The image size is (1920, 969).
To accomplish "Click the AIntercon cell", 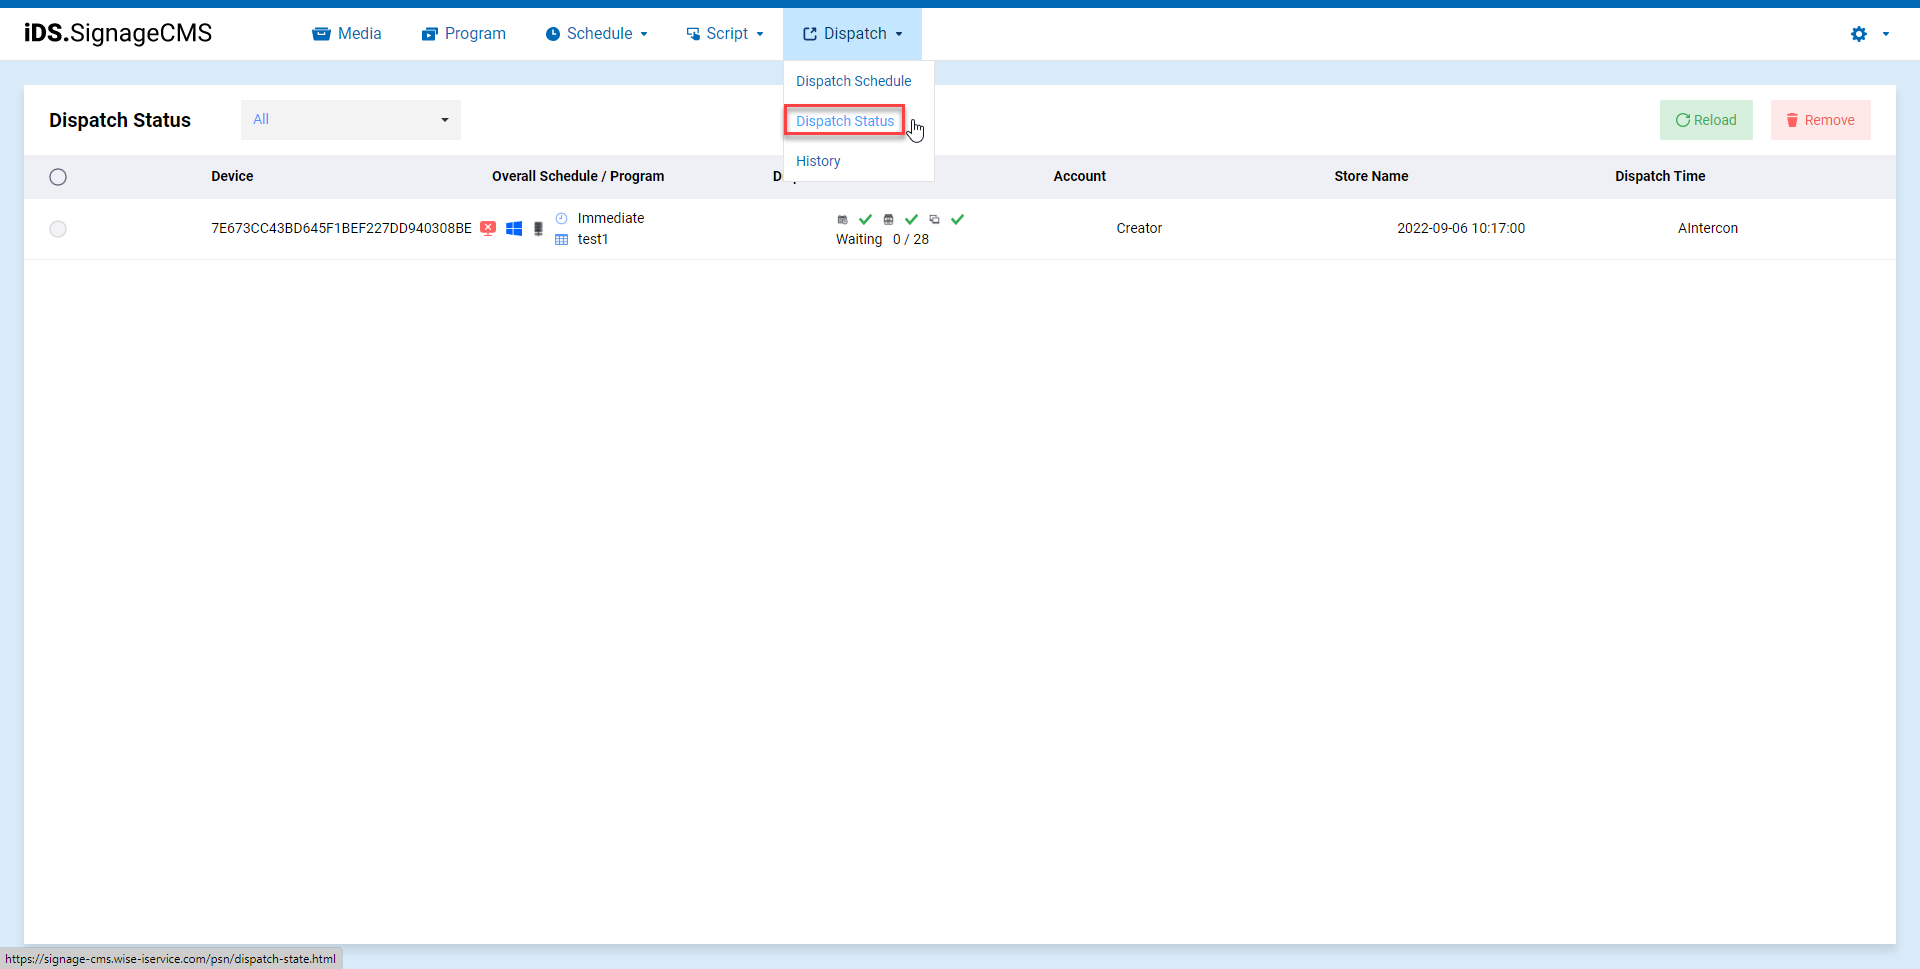I will coord(1708,228).
